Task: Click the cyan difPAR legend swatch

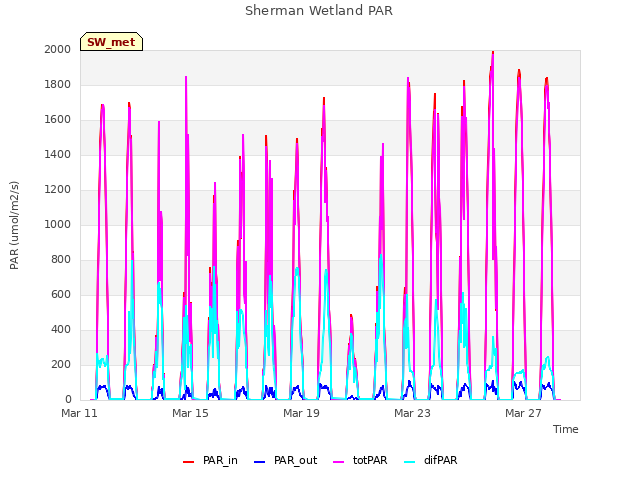Action: pyautogui.click(x=409, y=462)
